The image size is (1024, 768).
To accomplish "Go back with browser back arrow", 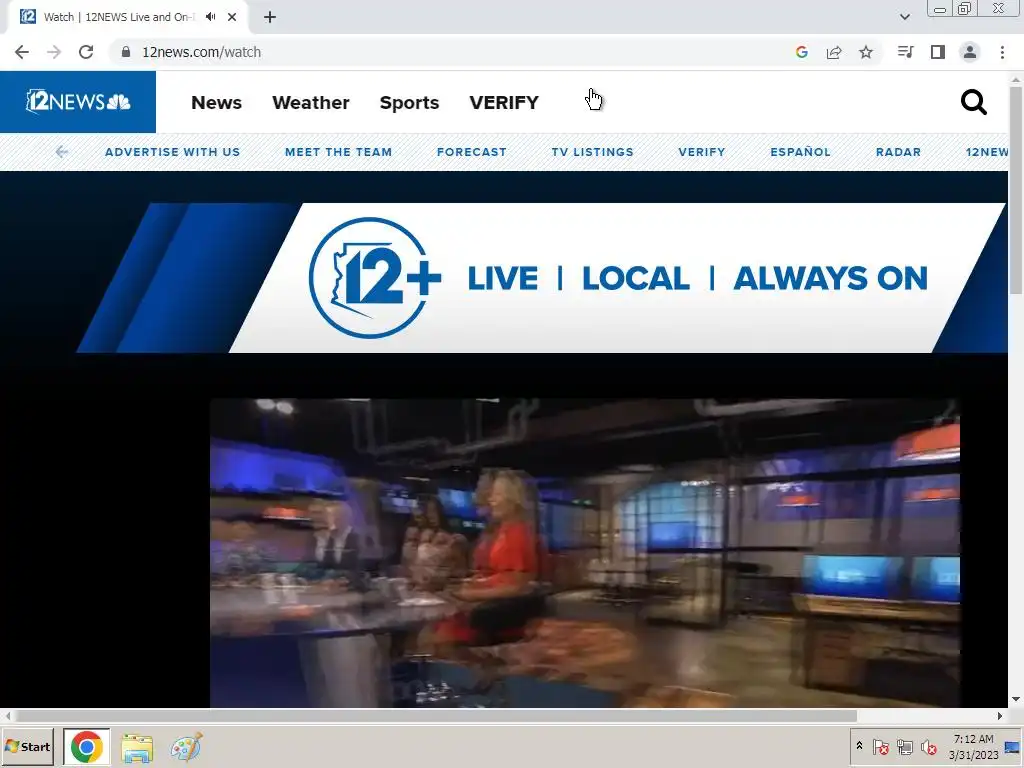I will tap(22, 52).
